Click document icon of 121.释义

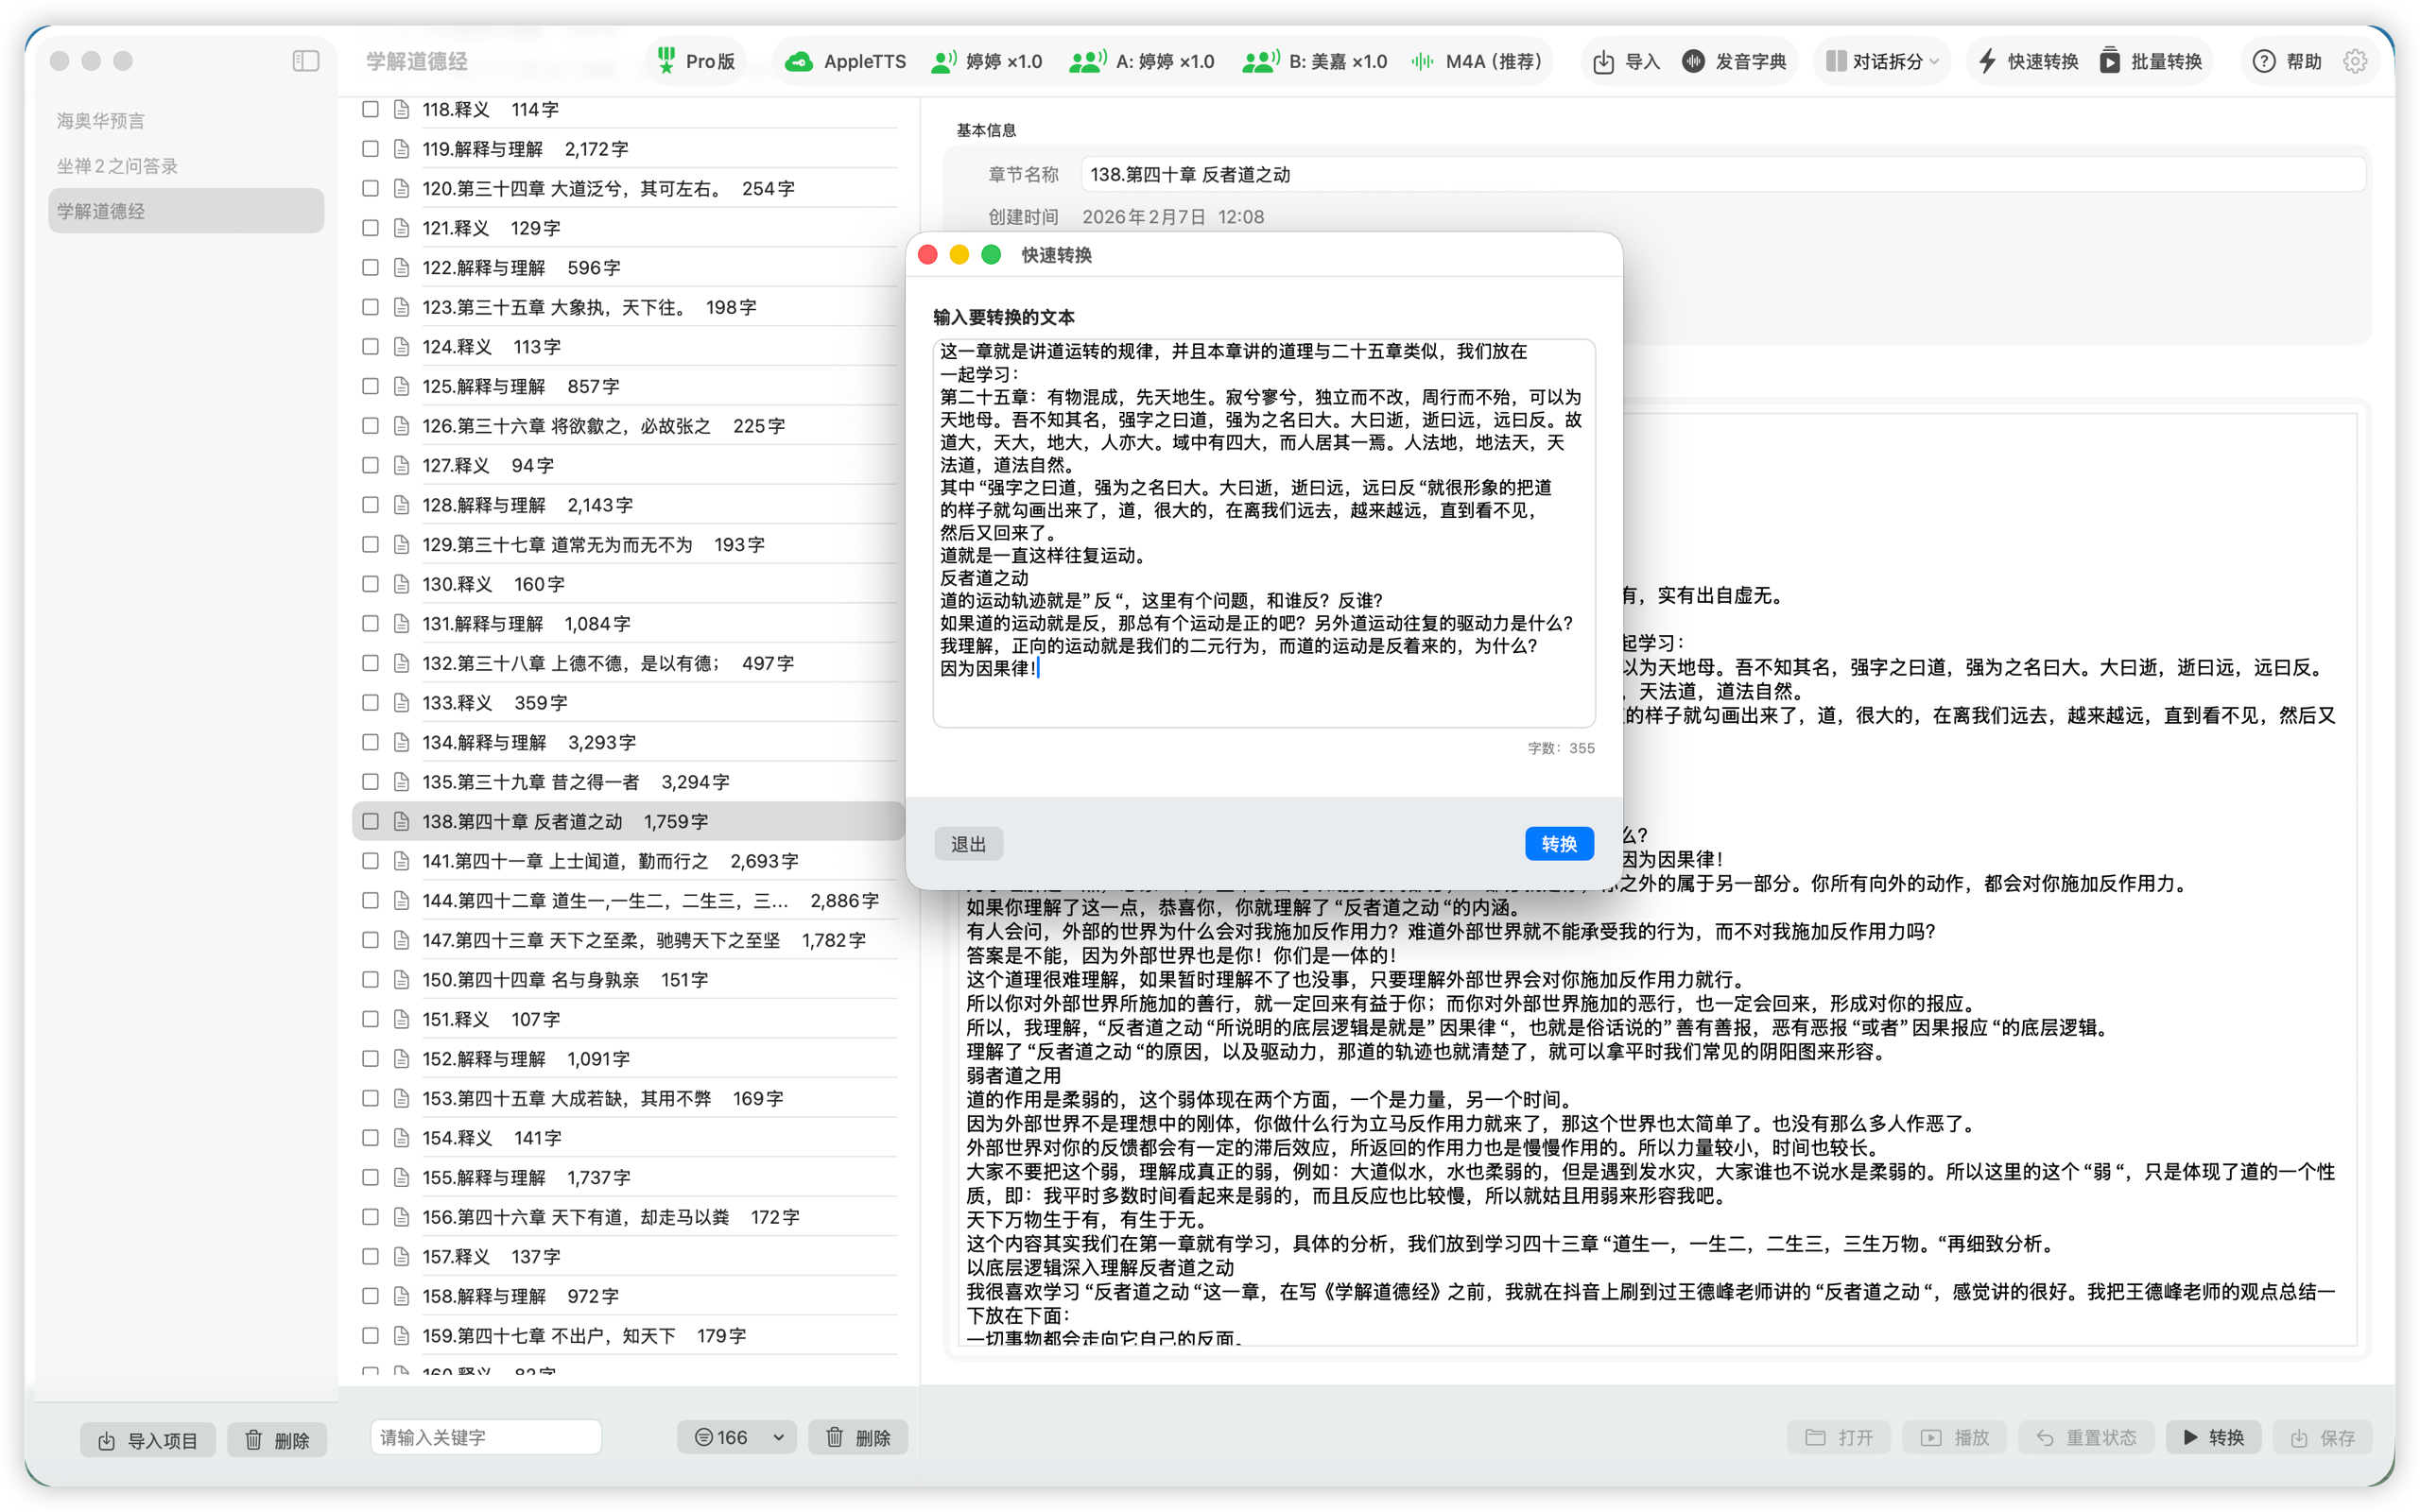[401, 228]
